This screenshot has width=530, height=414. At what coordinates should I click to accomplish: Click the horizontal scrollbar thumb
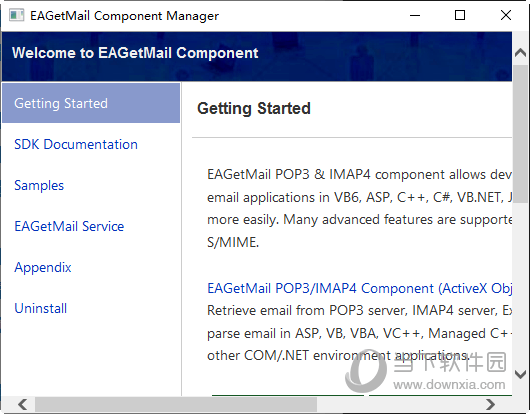176,404
